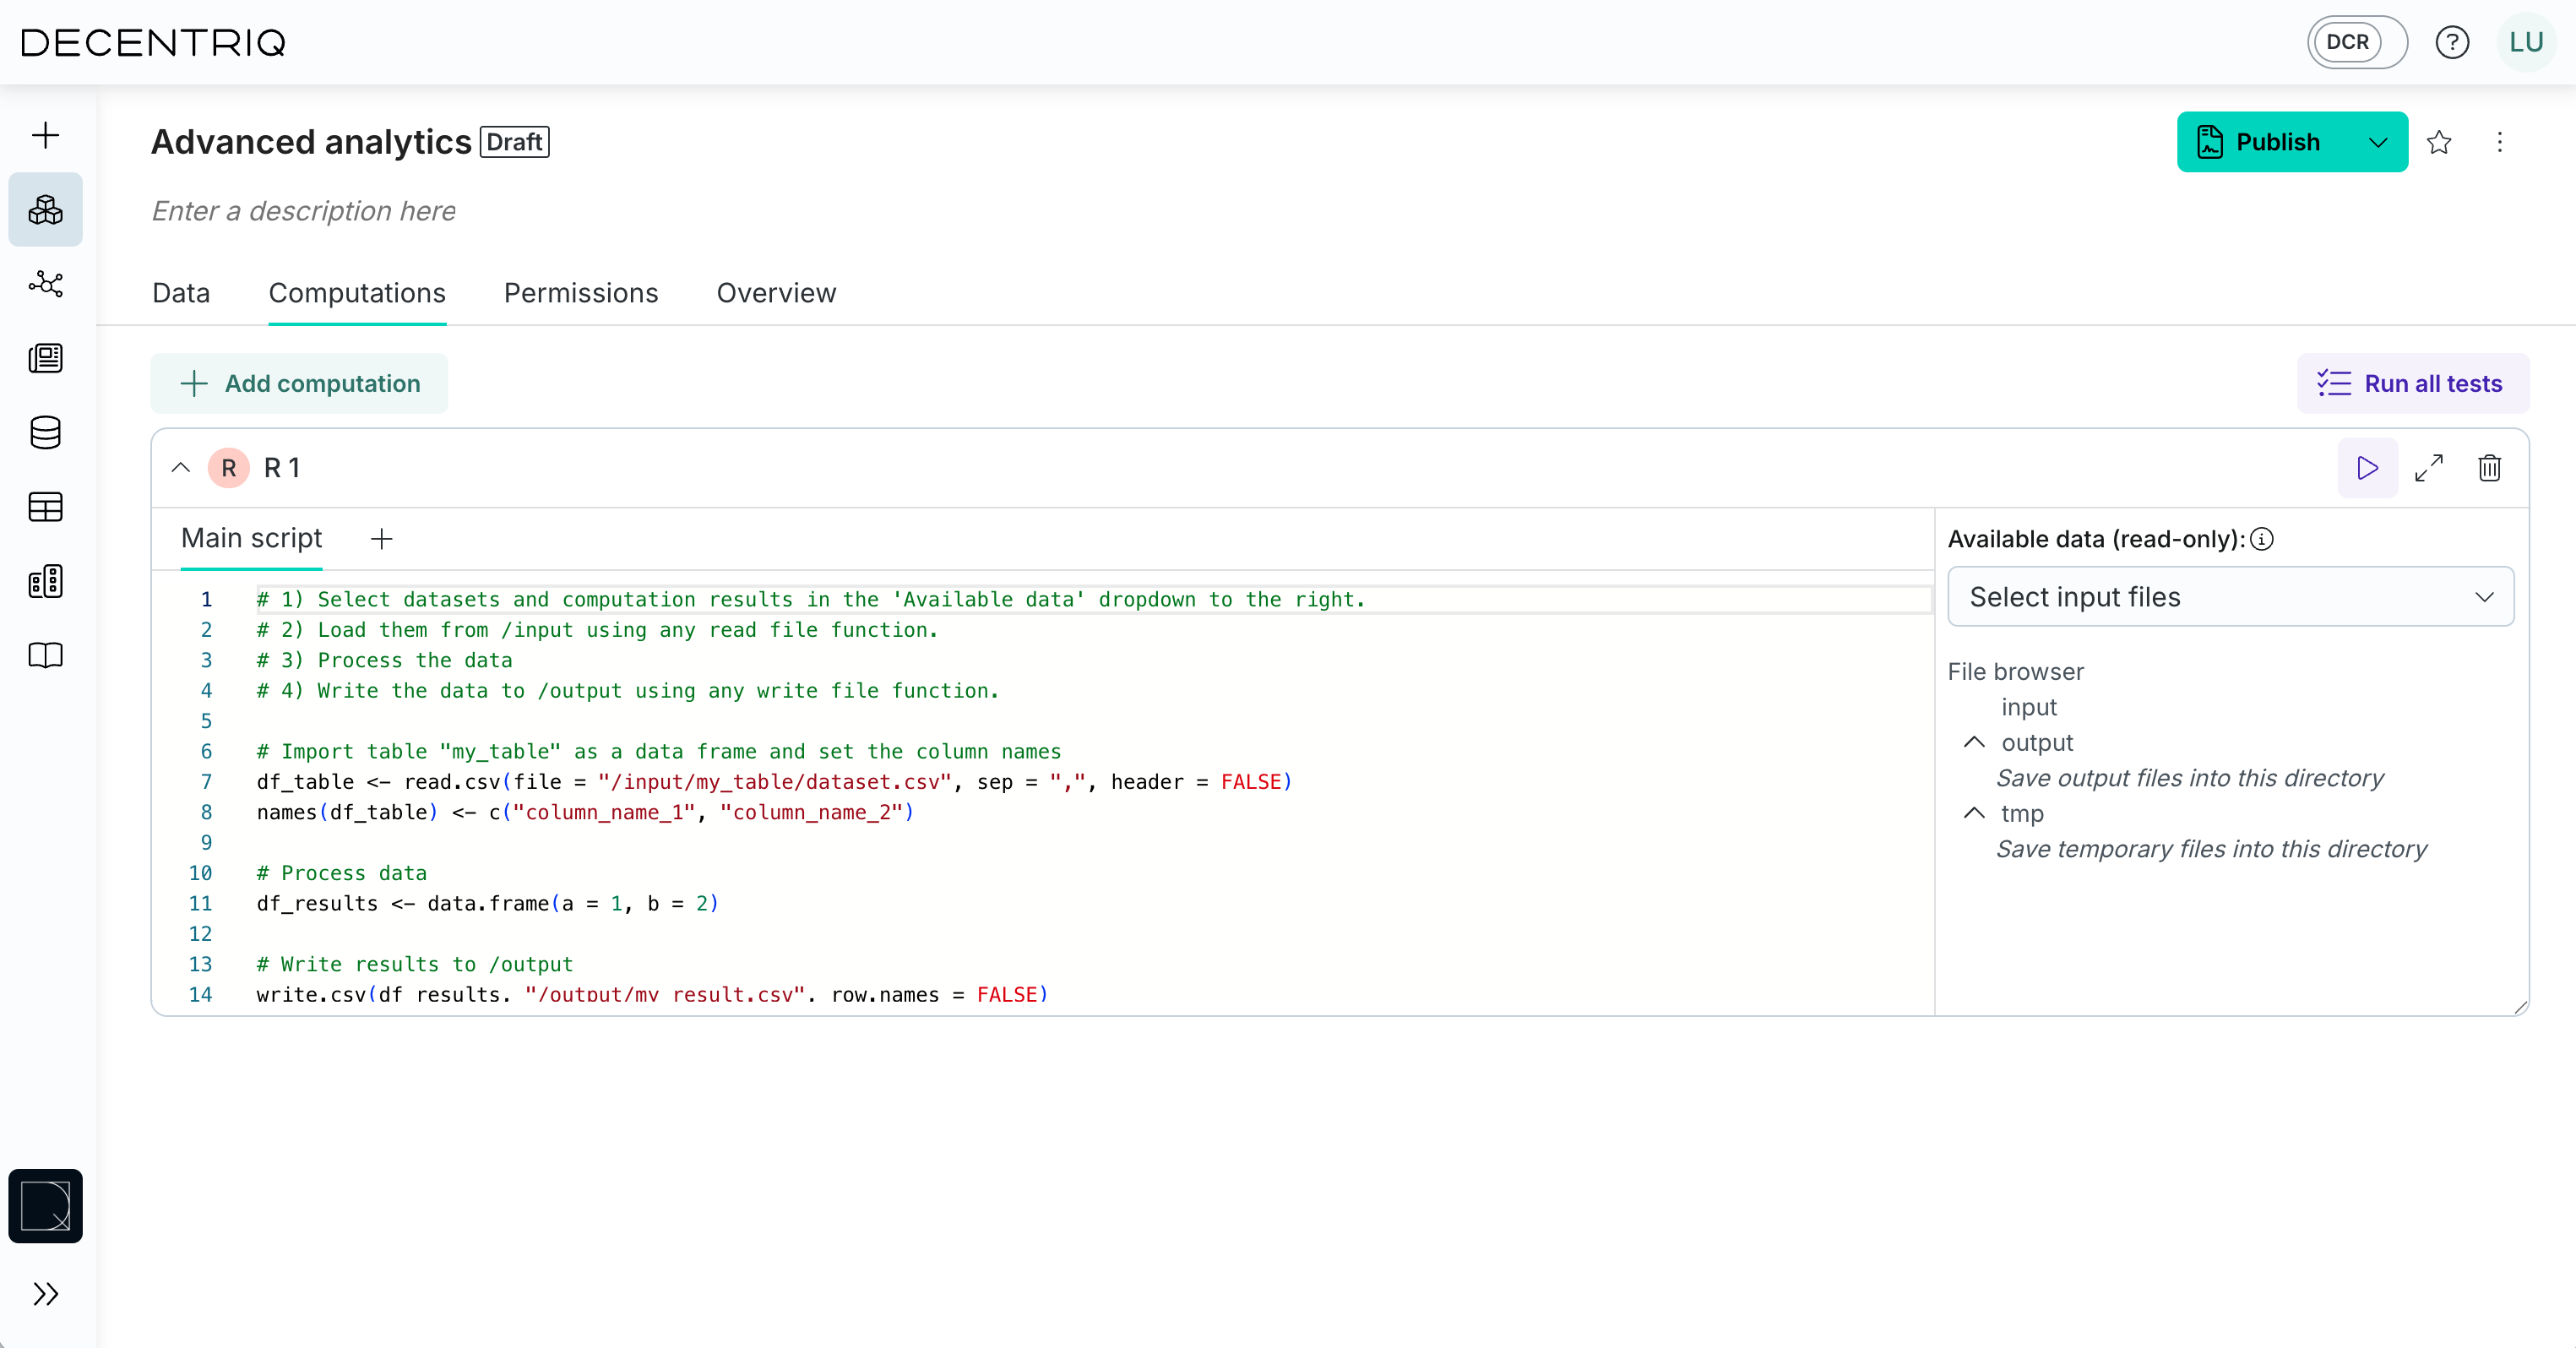Click the description field to enter text
Image resolution: width=2576 pixels, height=1348 pixels.
(303, 211)
